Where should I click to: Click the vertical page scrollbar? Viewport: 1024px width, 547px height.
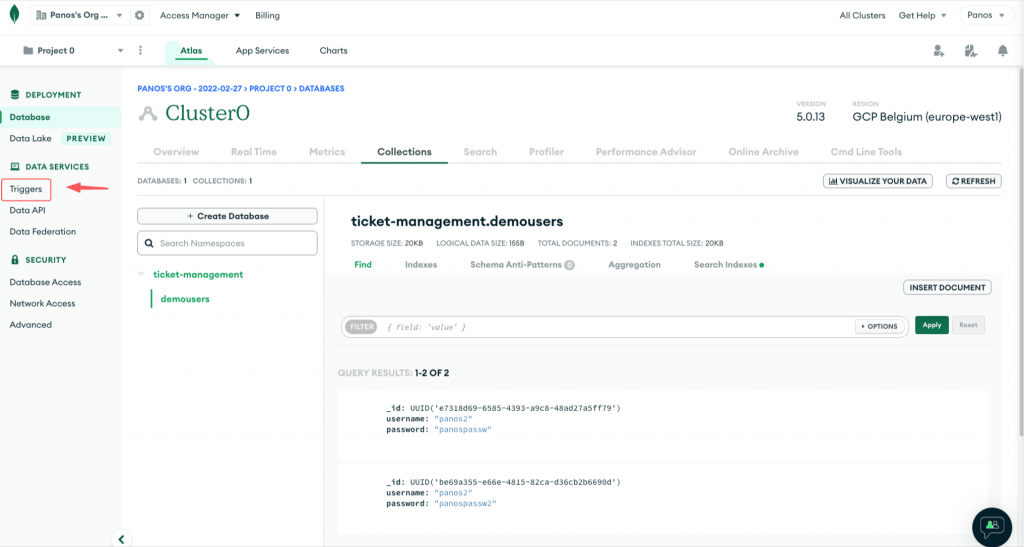point(1021,251)
